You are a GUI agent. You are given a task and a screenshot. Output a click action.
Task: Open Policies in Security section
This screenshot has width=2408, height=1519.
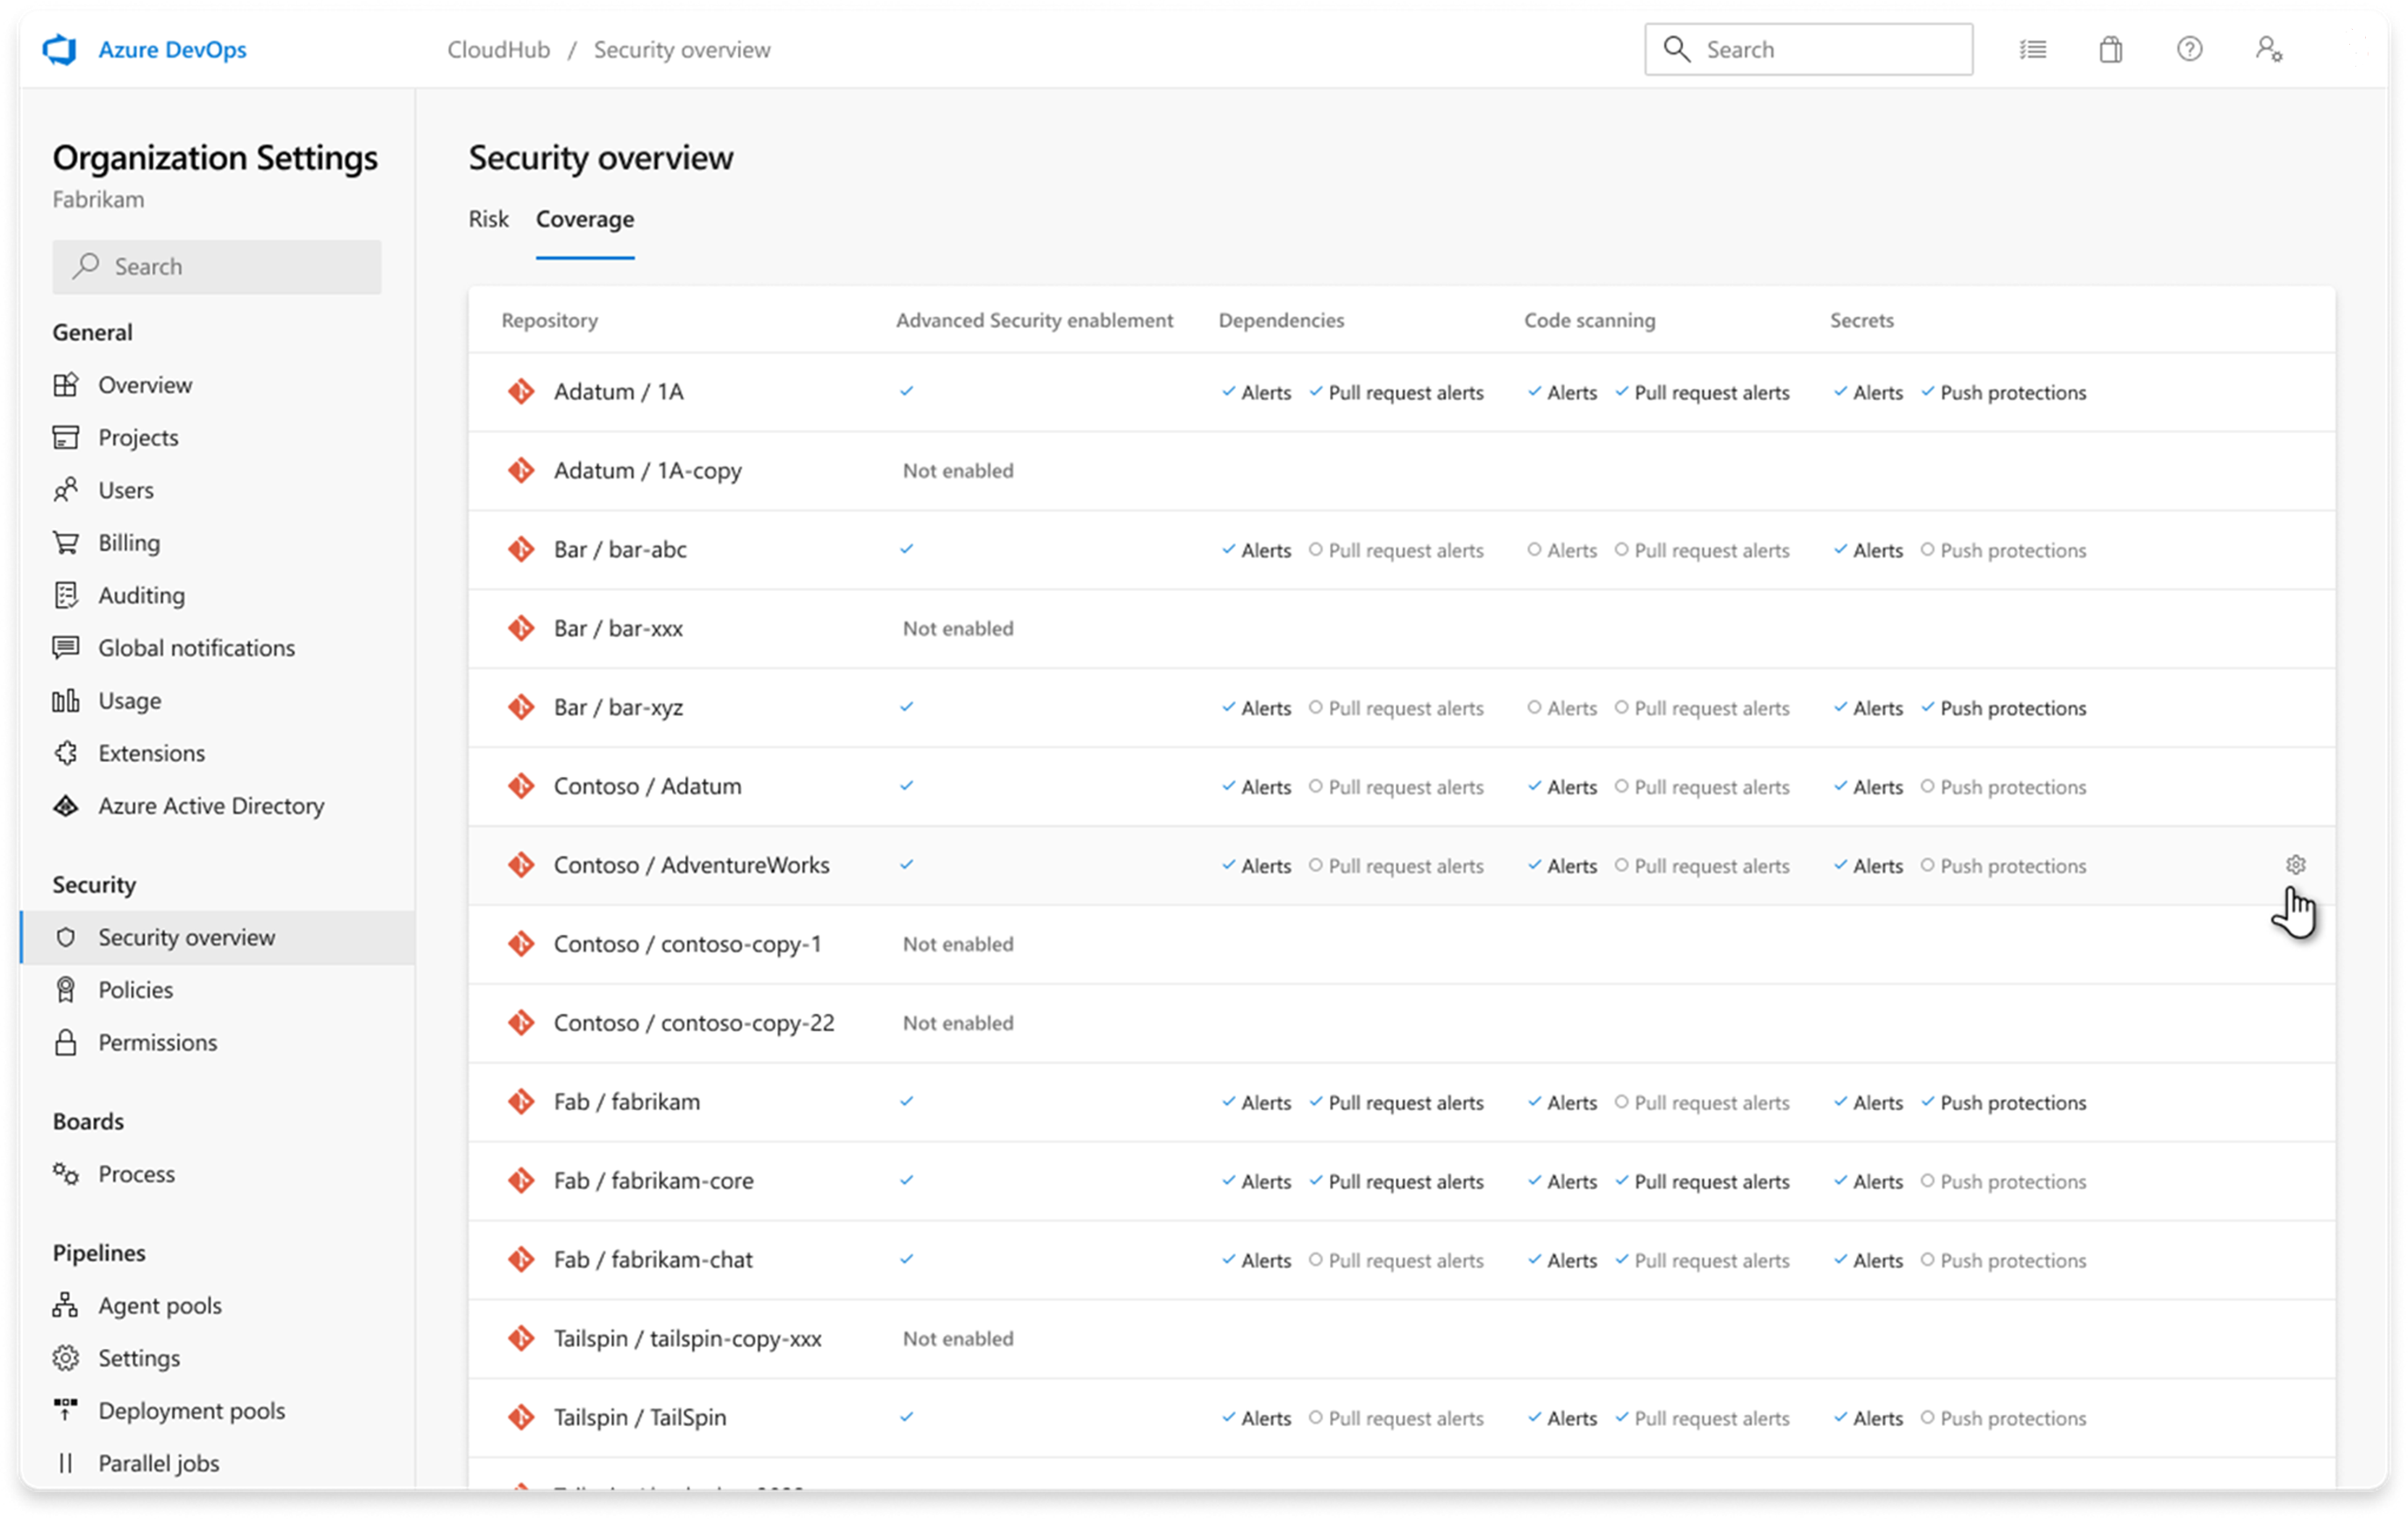point(135,989)
